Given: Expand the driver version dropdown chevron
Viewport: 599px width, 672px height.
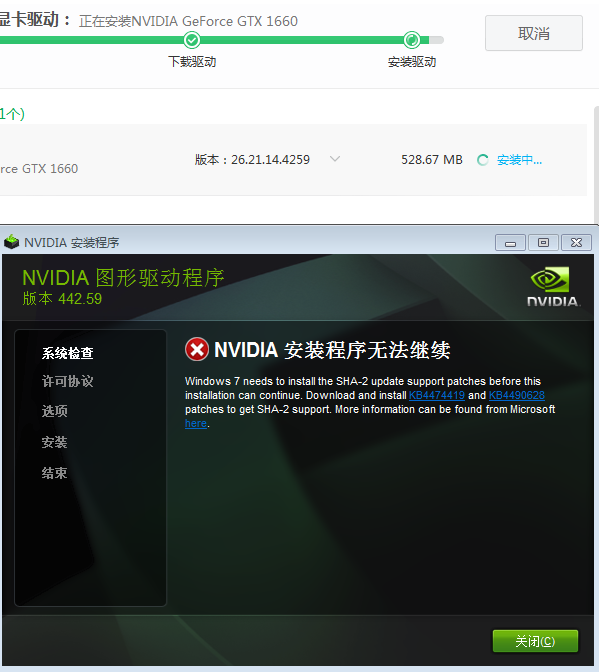Looking at the screenshot, I should [335, 159].
